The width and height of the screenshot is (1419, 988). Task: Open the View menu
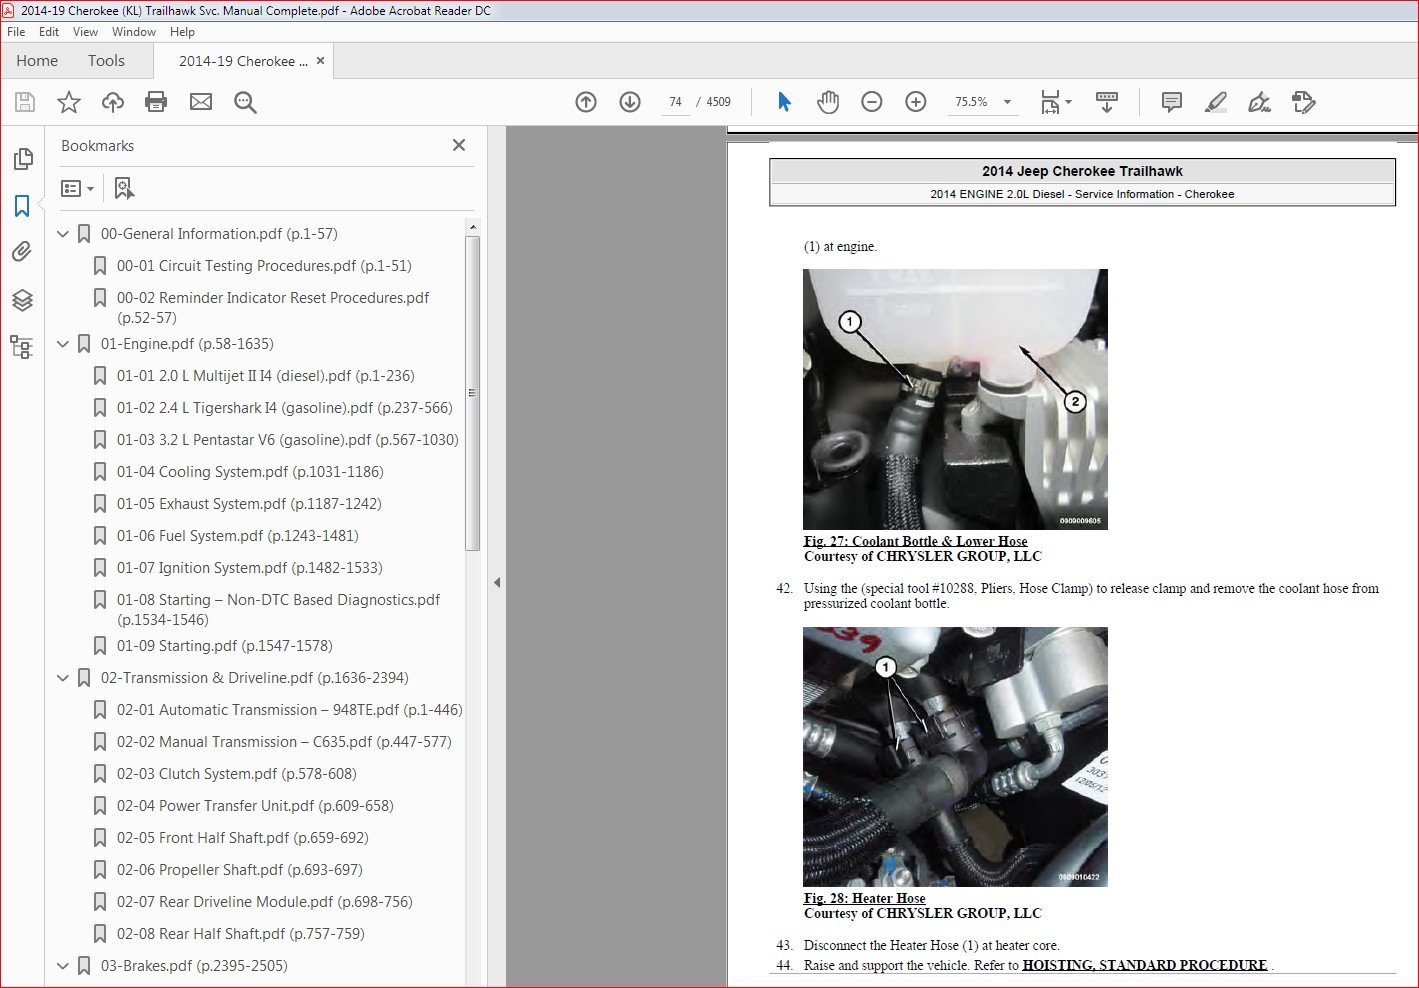click(86, 32)
